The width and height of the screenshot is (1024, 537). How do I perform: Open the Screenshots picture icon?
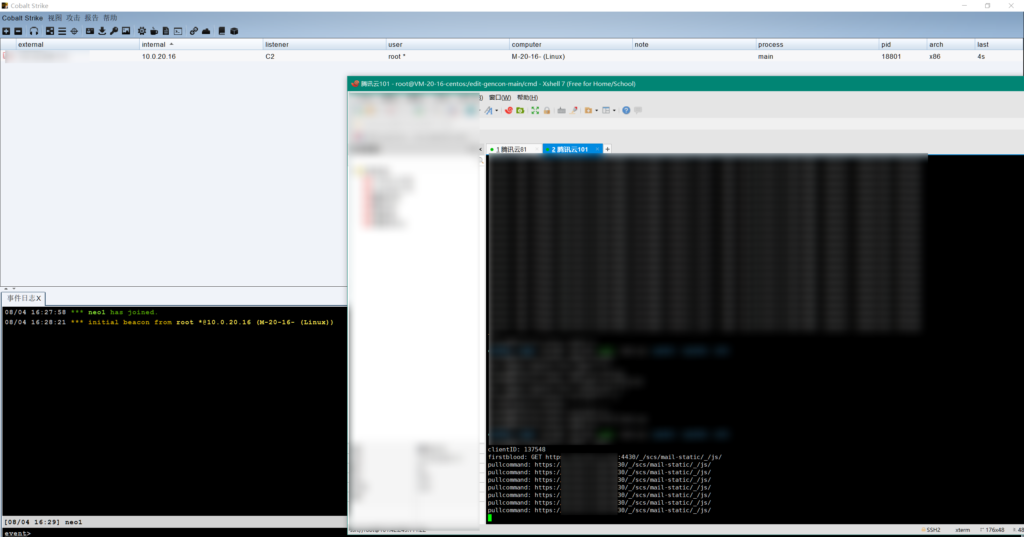coord(126,31)
